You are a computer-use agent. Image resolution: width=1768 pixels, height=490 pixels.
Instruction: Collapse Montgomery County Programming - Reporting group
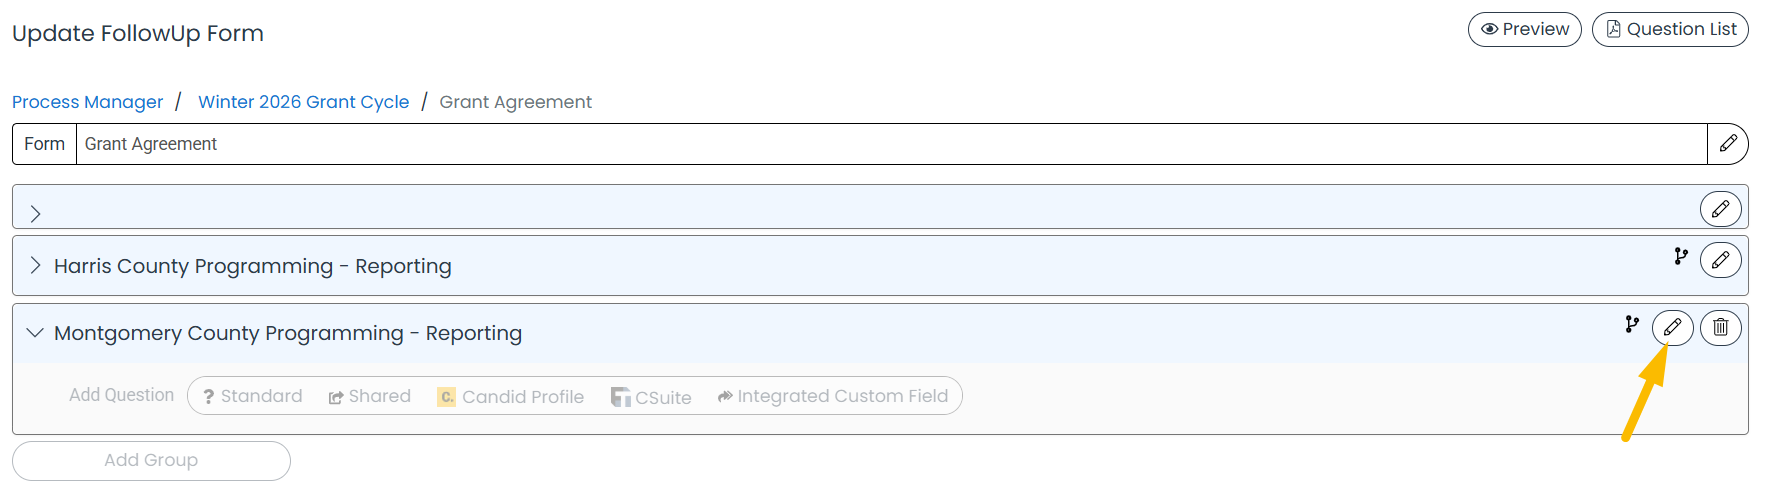point(35,333)
